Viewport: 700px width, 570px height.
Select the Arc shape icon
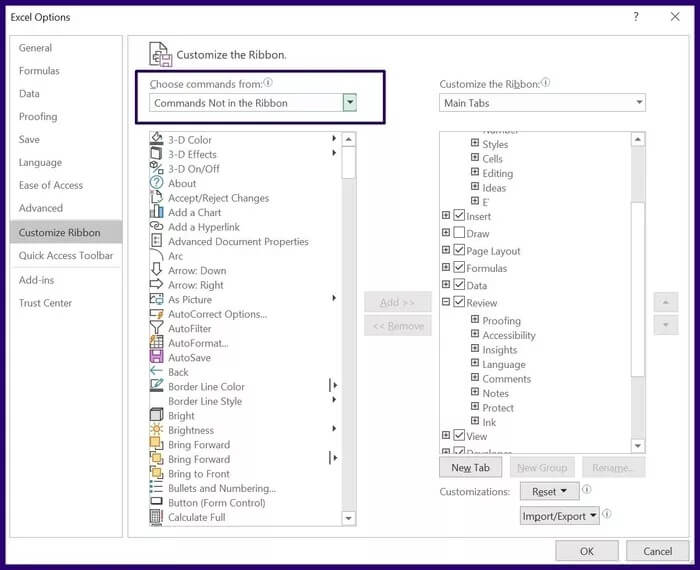coord(156,255)
